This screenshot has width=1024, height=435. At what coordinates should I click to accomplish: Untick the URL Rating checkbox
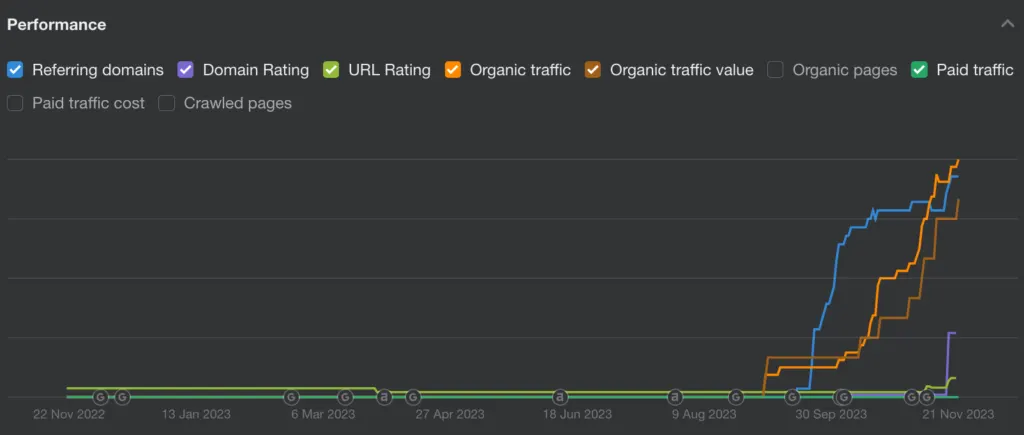point(331,70)
